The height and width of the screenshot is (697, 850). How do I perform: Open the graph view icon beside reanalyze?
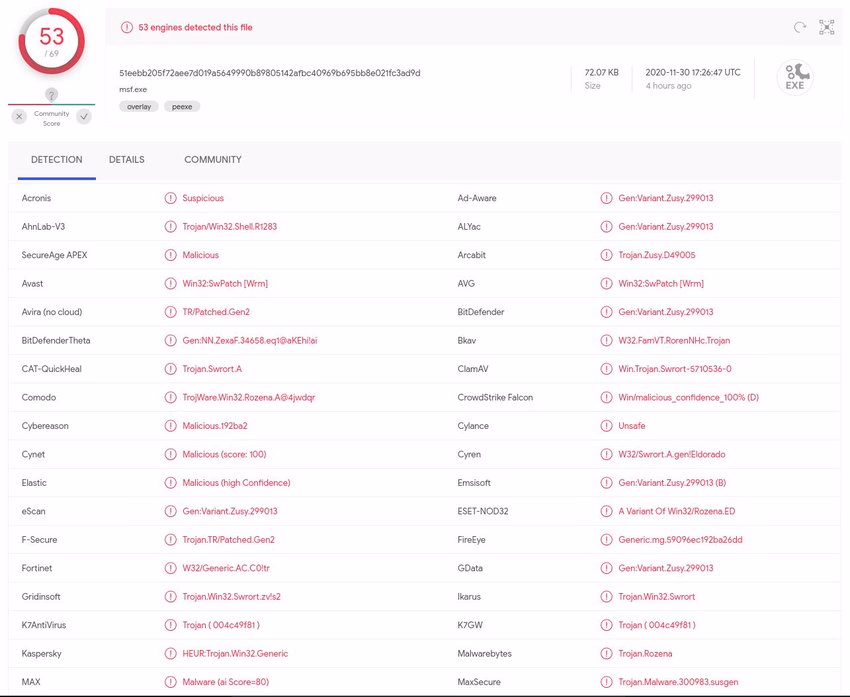click(826, 28)
